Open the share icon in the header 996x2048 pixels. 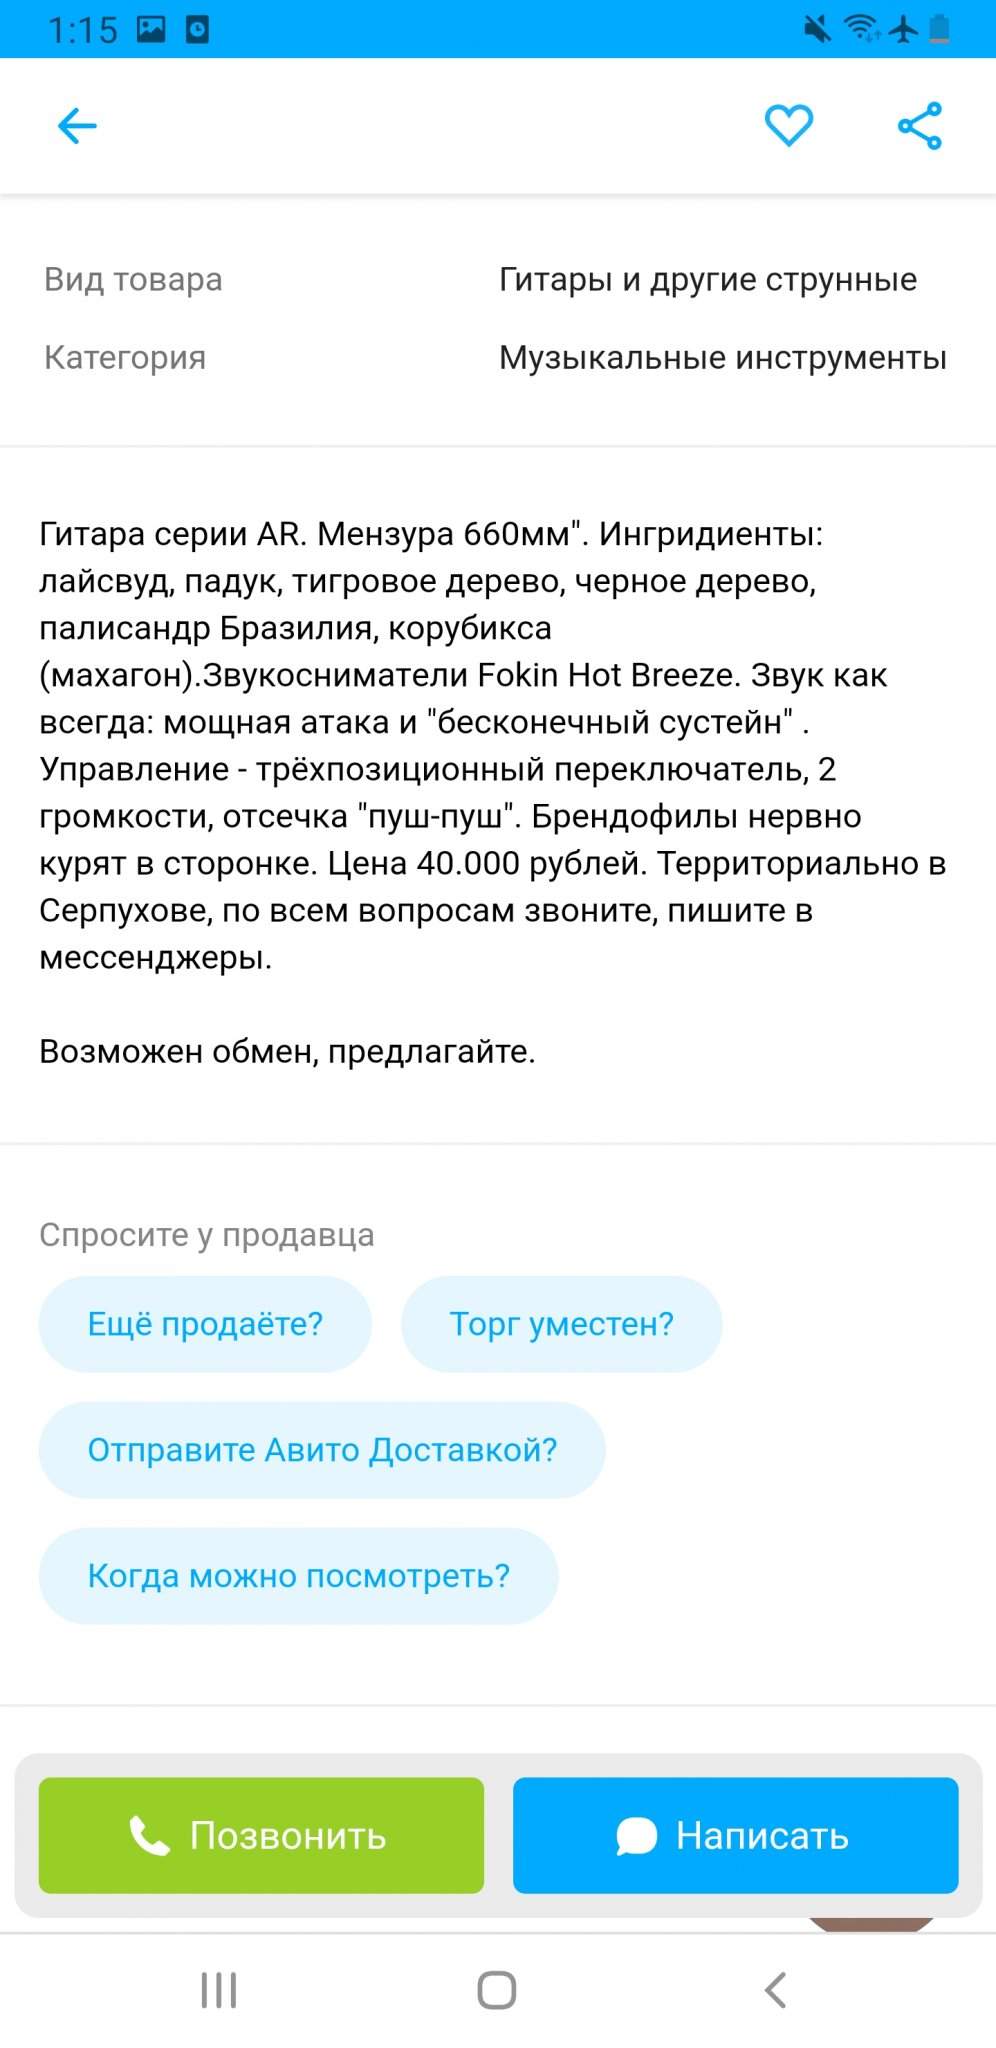(x=920, y=126)
